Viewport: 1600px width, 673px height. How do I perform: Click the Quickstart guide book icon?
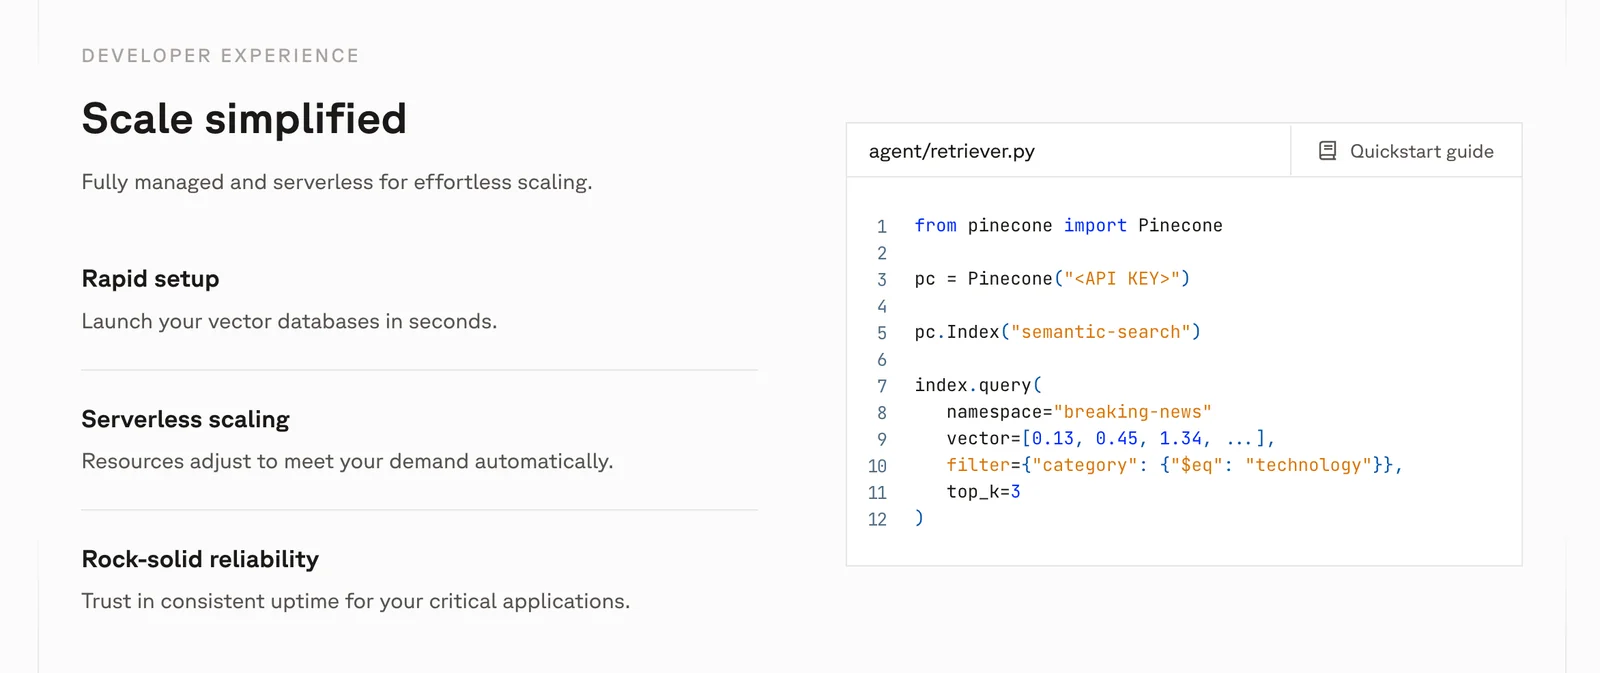pyautogui.click(x=1327, y=151)
